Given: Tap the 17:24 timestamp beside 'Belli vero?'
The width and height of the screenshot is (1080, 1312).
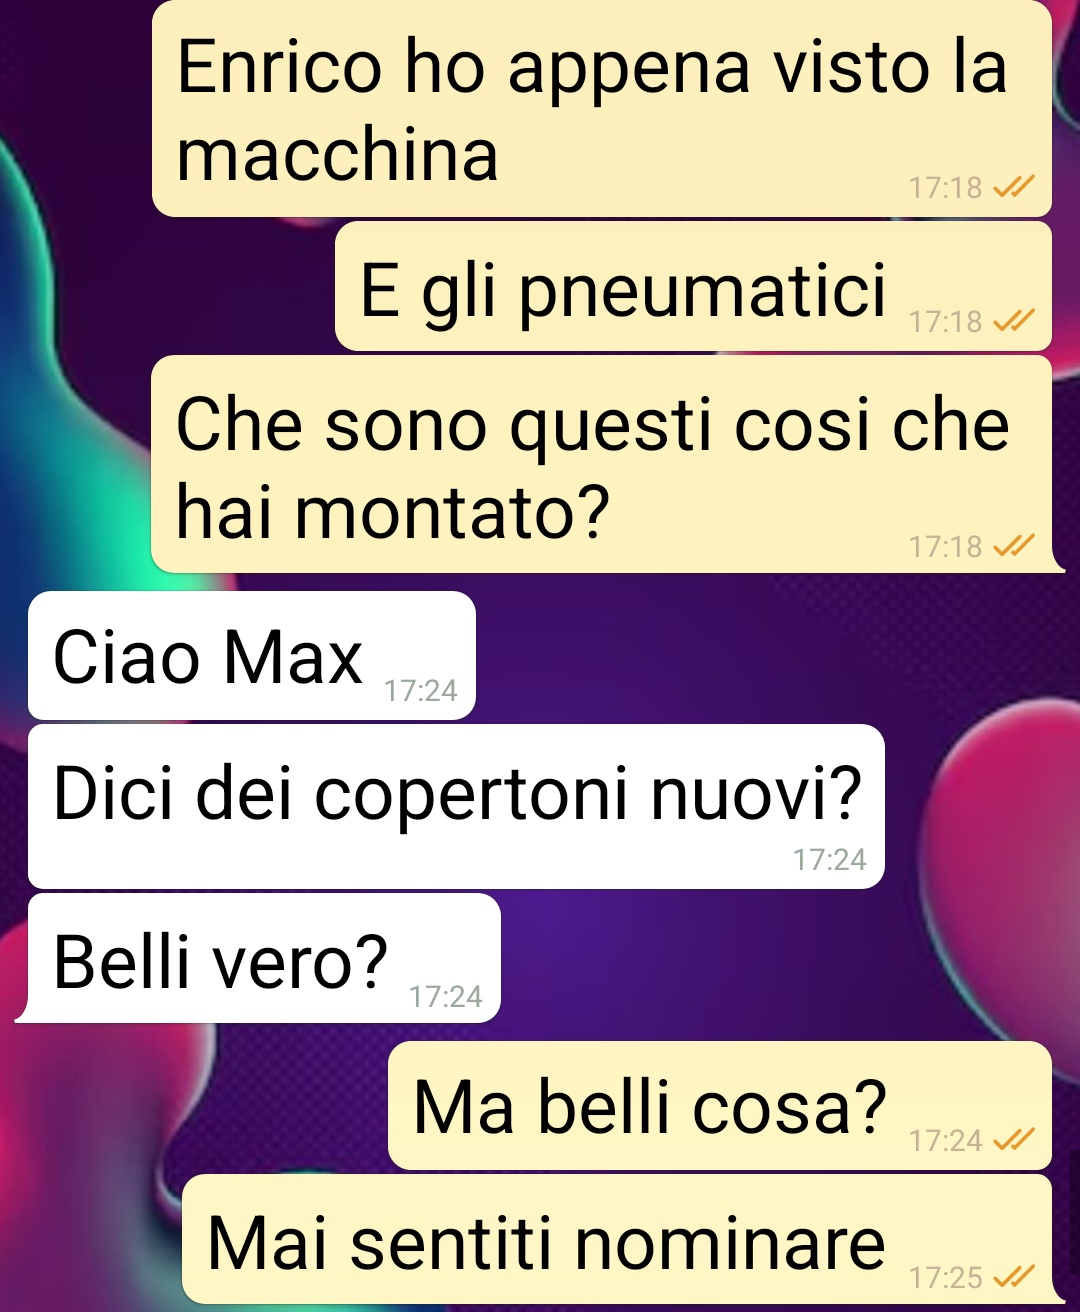Looking at the screenshot, I should tap(446, 996).
